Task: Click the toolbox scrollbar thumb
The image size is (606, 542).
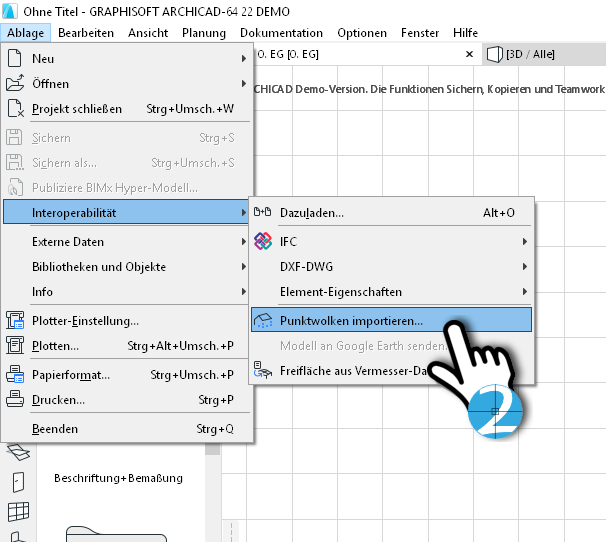Action: pos(213,448)
